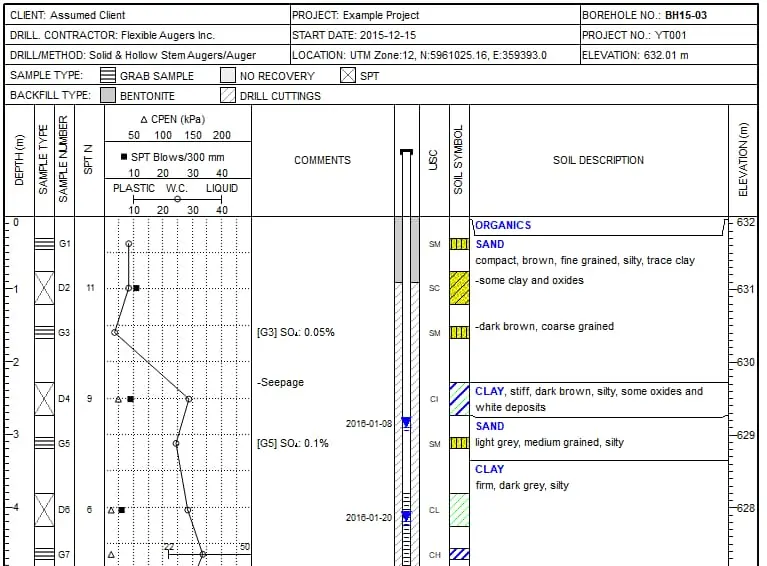Viewport: 767px width, 566px height.
Task: Click the water level marker dated 2016-01-08
Action: [x=406, y=423]
